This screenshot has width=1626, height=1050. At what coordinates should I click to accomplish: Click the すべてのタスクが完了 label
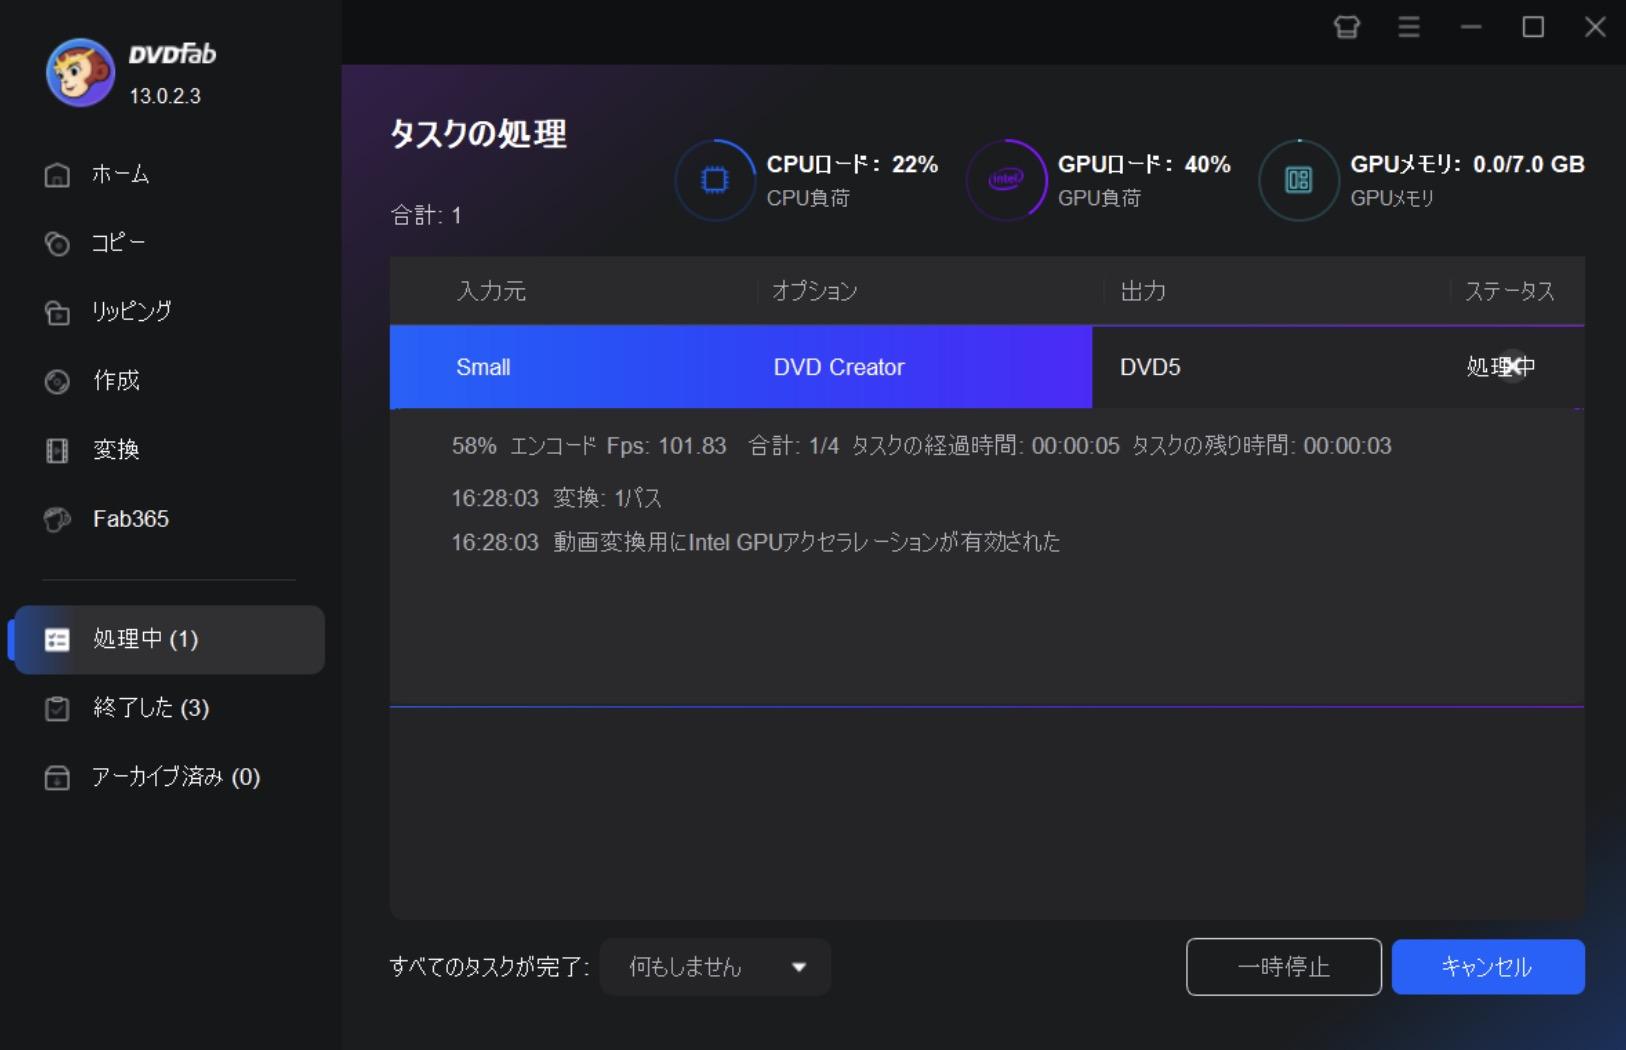(x=489, y=967)
